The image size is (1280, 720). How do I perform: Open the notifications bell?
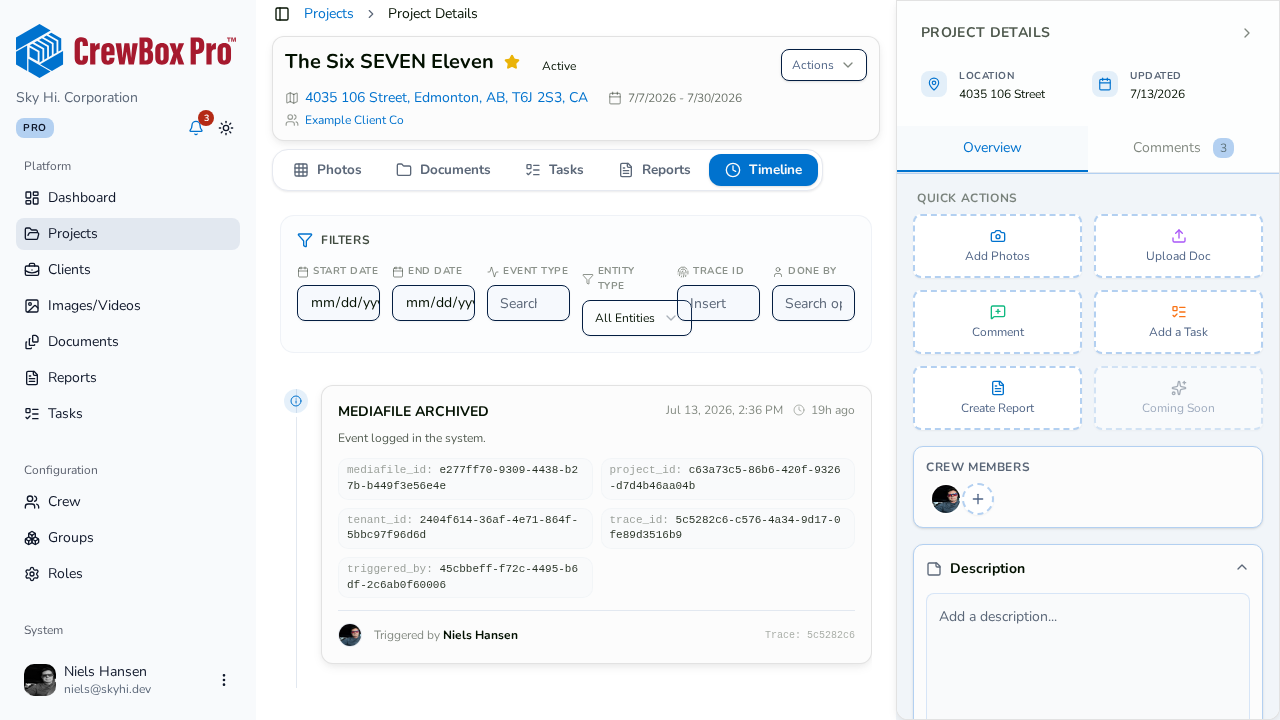(x=196, y=128)
